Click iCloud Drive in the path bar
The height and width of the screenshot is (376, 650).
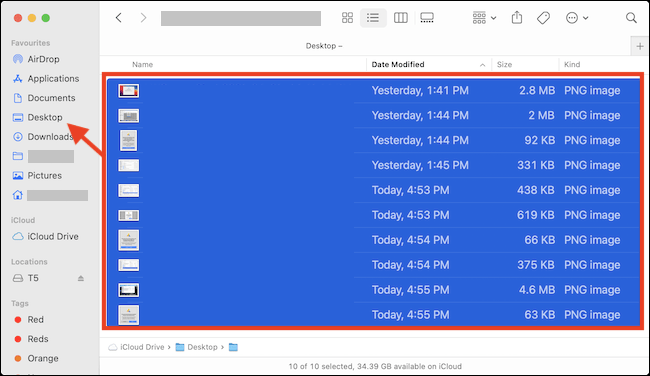click(136, 347)
